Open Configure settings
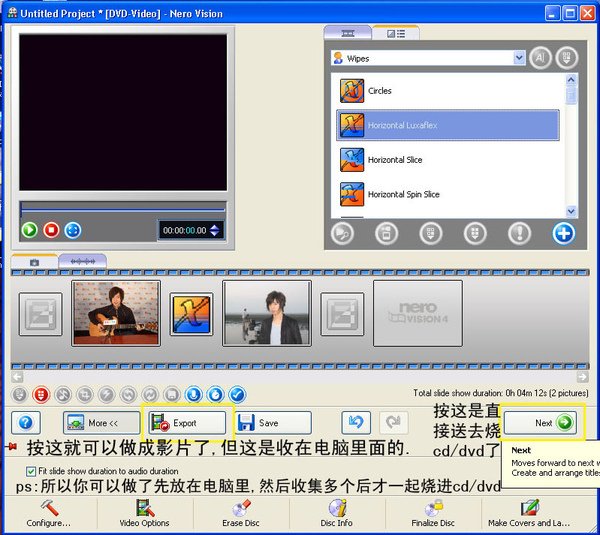The width and height of the screenshot is (600, 535). pyautogui.click(x=49, y=512)
